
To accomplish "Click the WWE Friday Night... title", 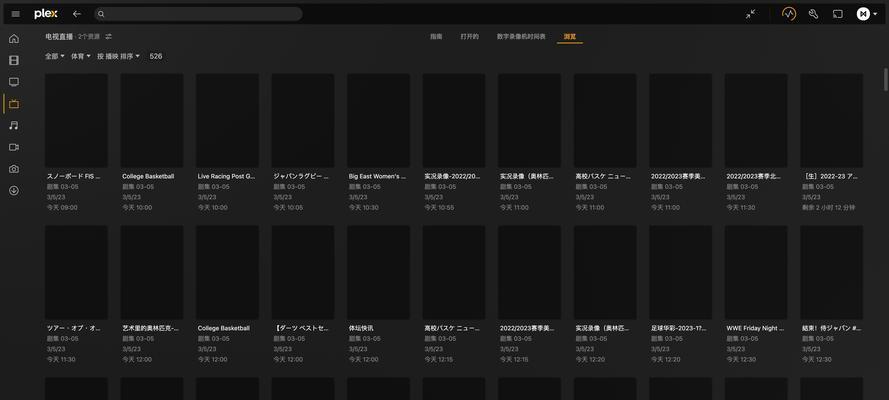I will click(x=755, y=328).
